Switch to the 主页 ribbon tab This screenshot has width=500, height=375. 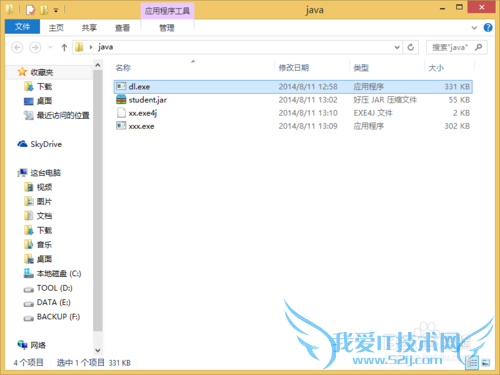[56, 28]
